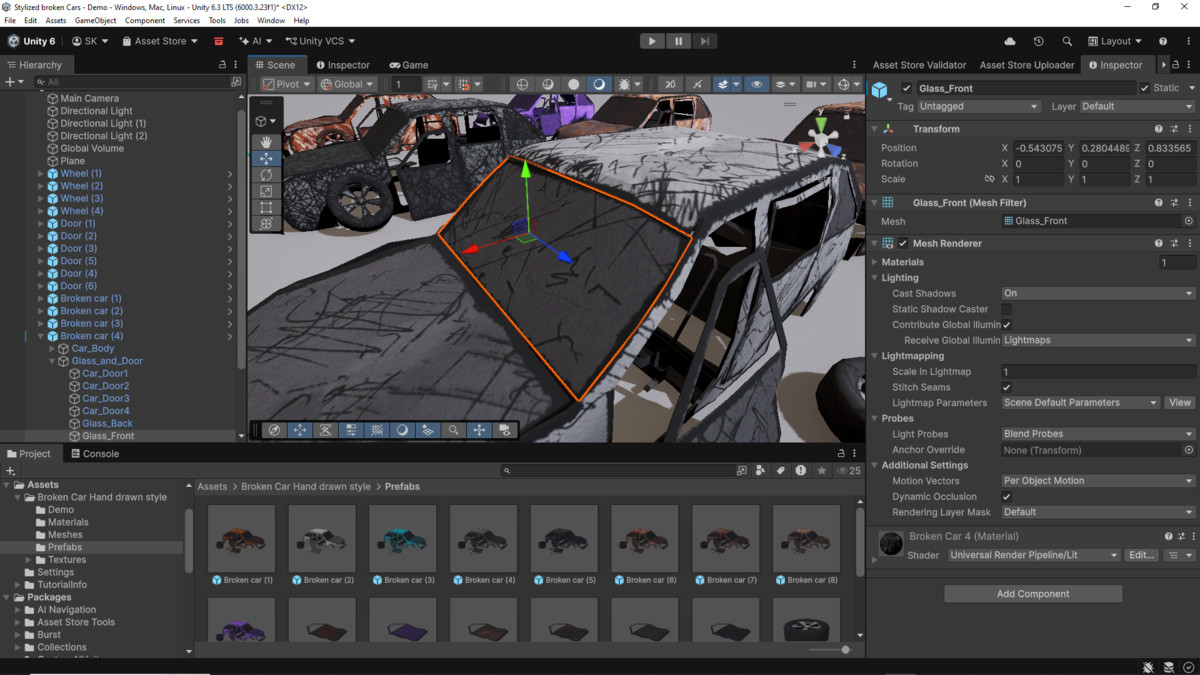Enable Static Shadow Caster checkbox

click(x=1006, y=309)
